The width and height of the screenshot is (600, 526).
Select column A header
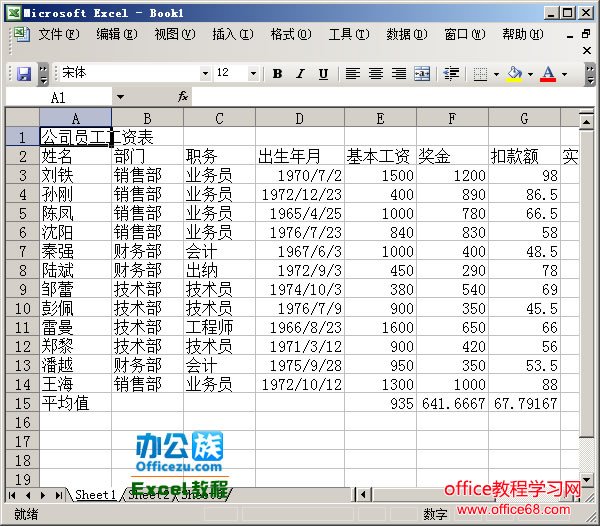click(76, 118)
